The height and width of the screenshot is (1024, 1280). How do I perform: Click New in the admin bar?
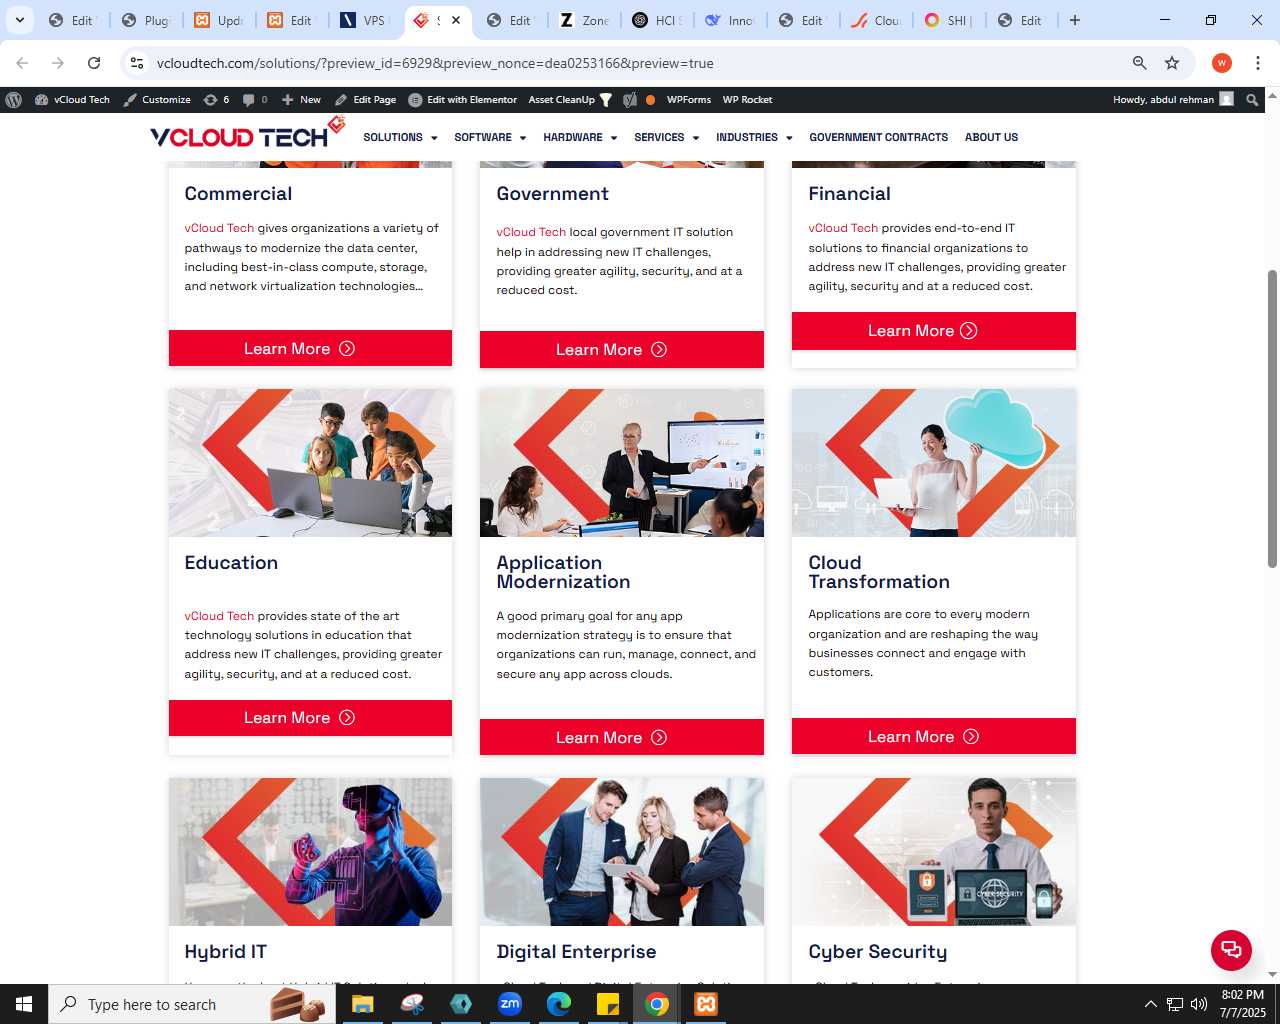(301, 100)
